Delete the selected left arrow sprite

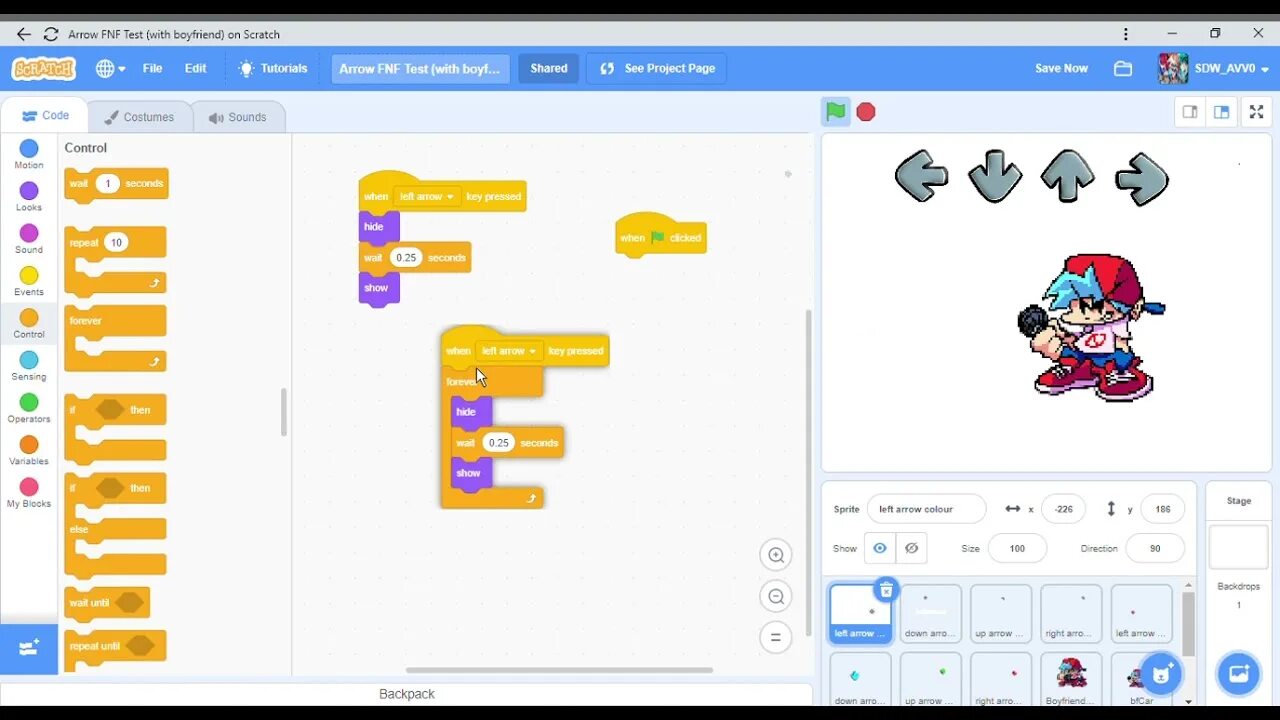(886, 590)
